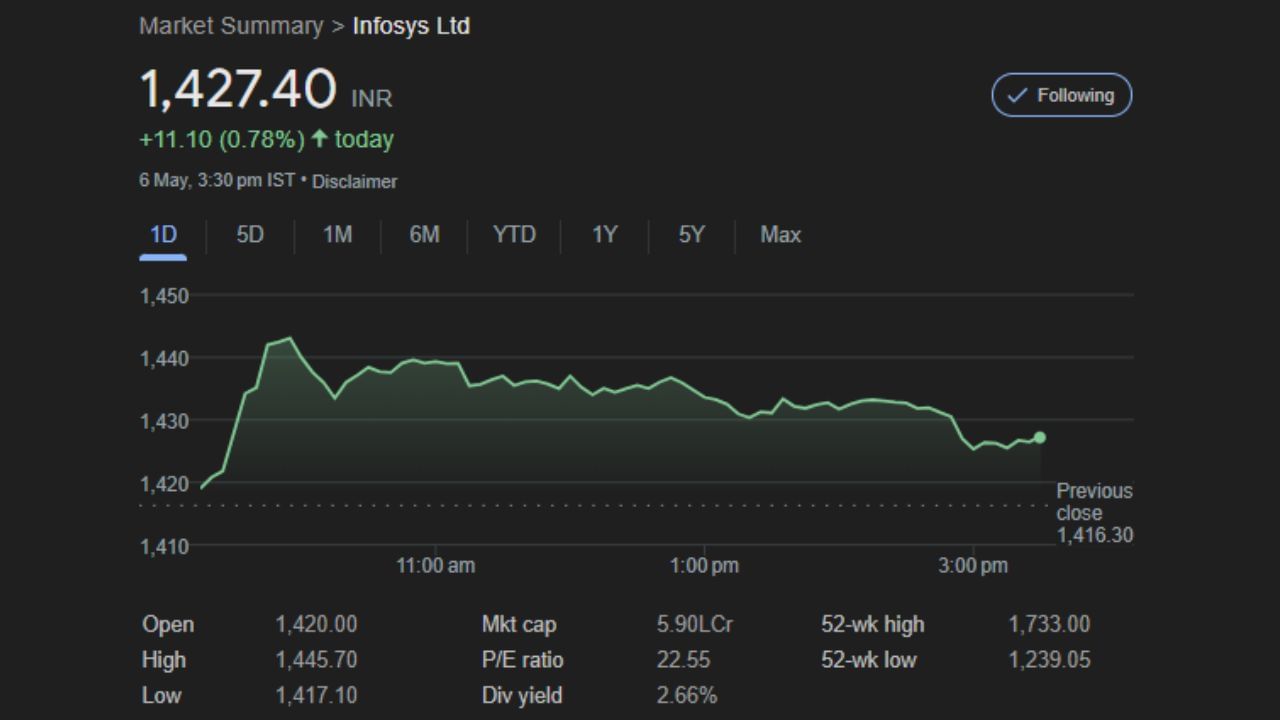Click the 52-wk low label

[x=869, y=660]
